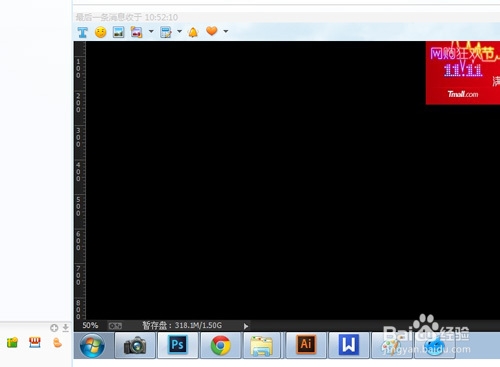The height and width of the screenshot is (367, 500).
Task: Click the Tmall 11.11 shopping festival banner
Action: point(463,73)
